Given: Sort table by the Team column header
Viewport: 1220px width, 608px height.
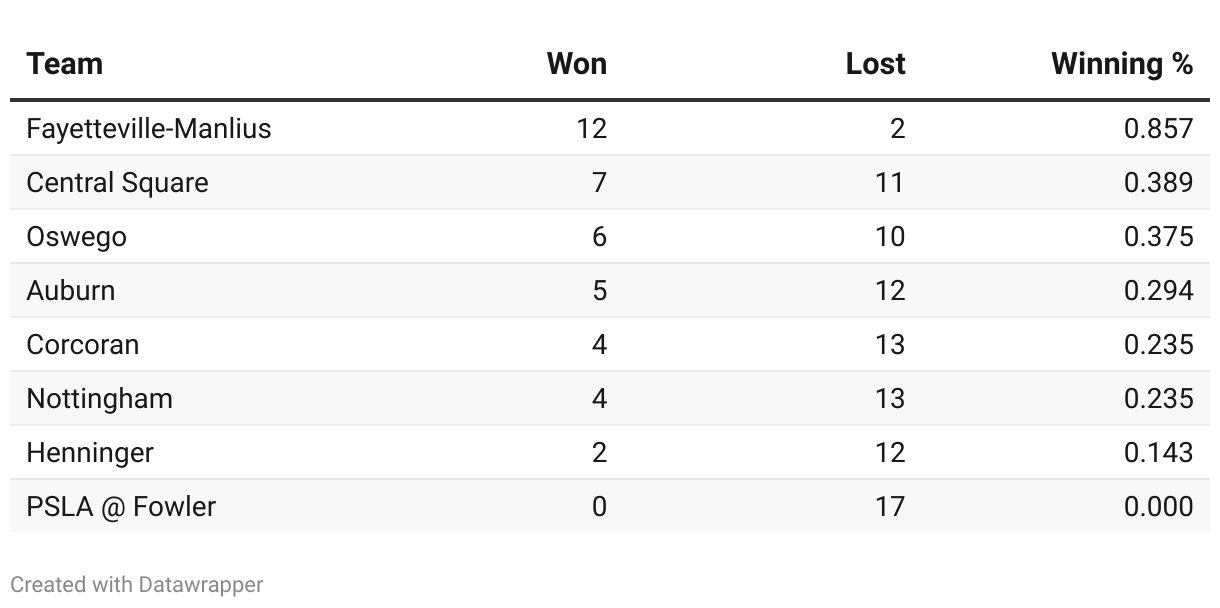Looking at the screenshot, I should 64,64.
